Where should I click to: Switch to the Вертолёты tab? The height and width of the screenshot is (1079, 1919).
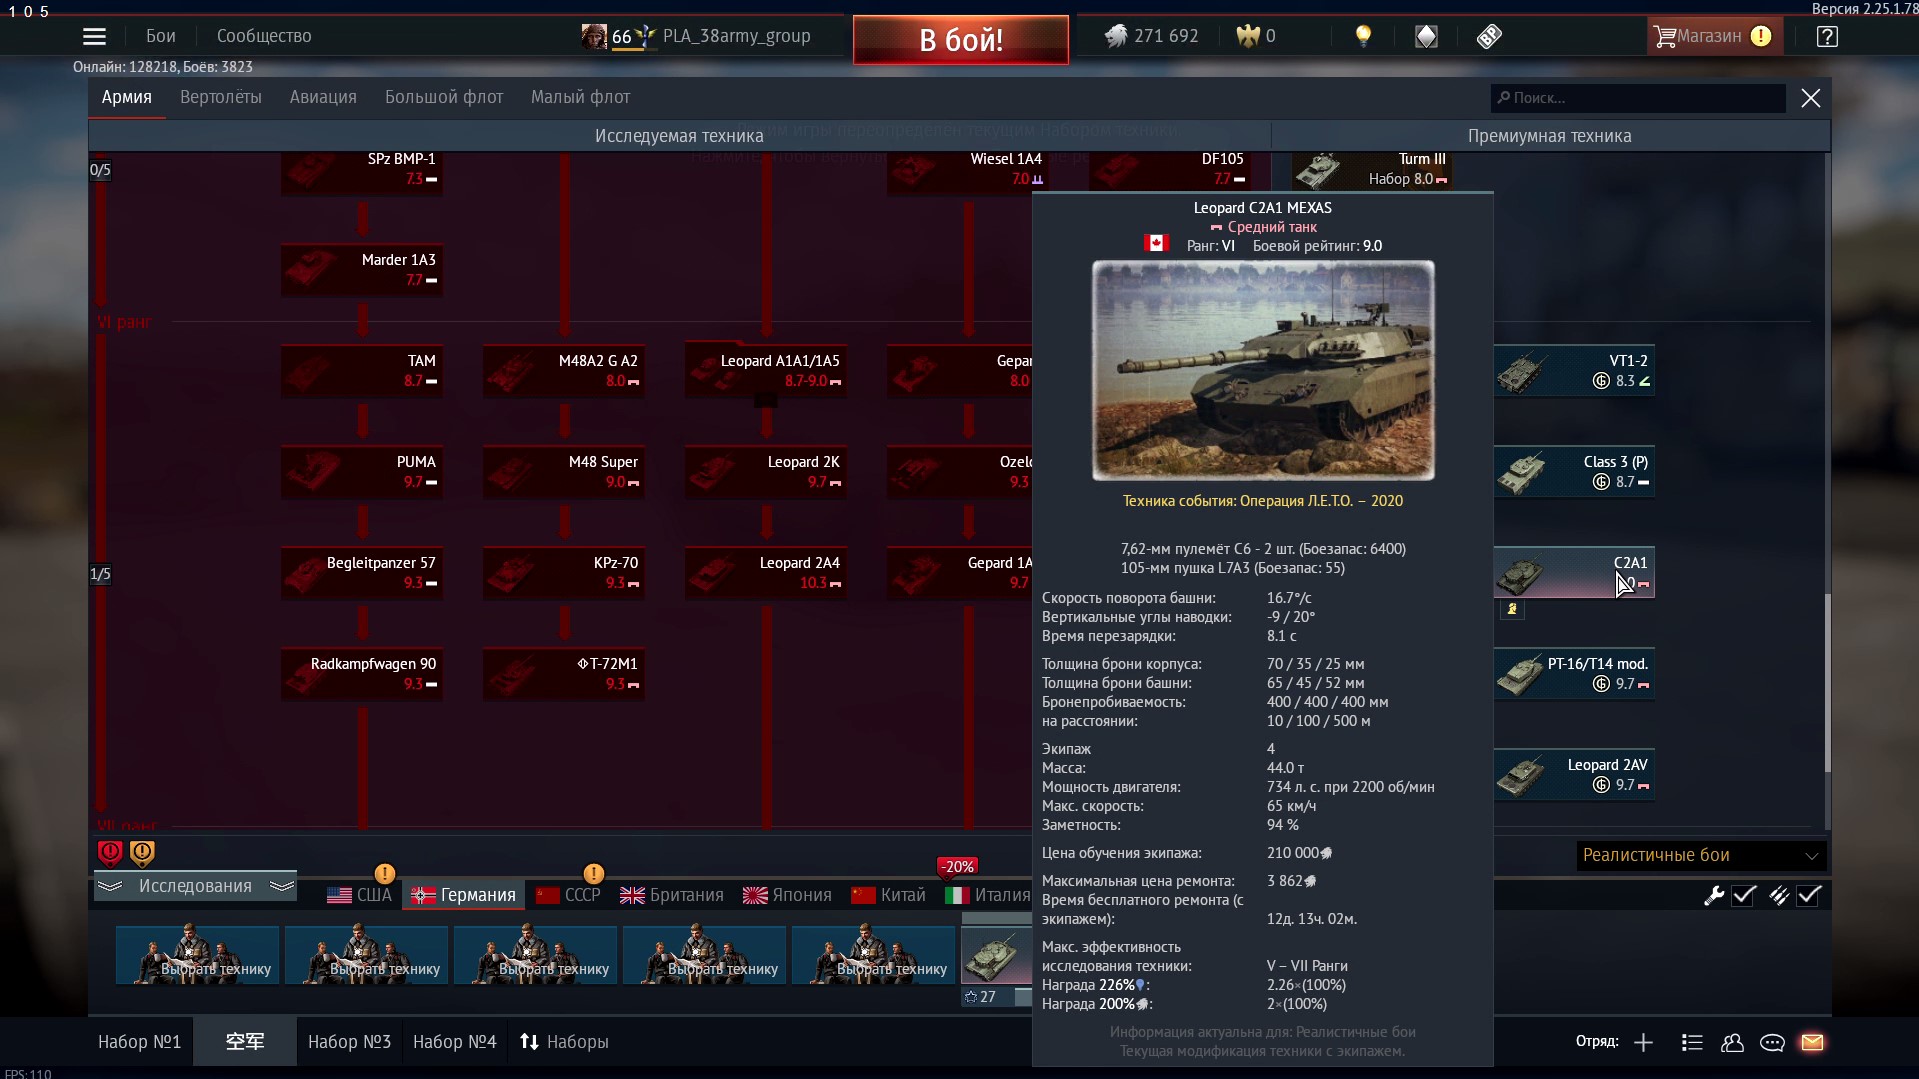click(221, 97)
